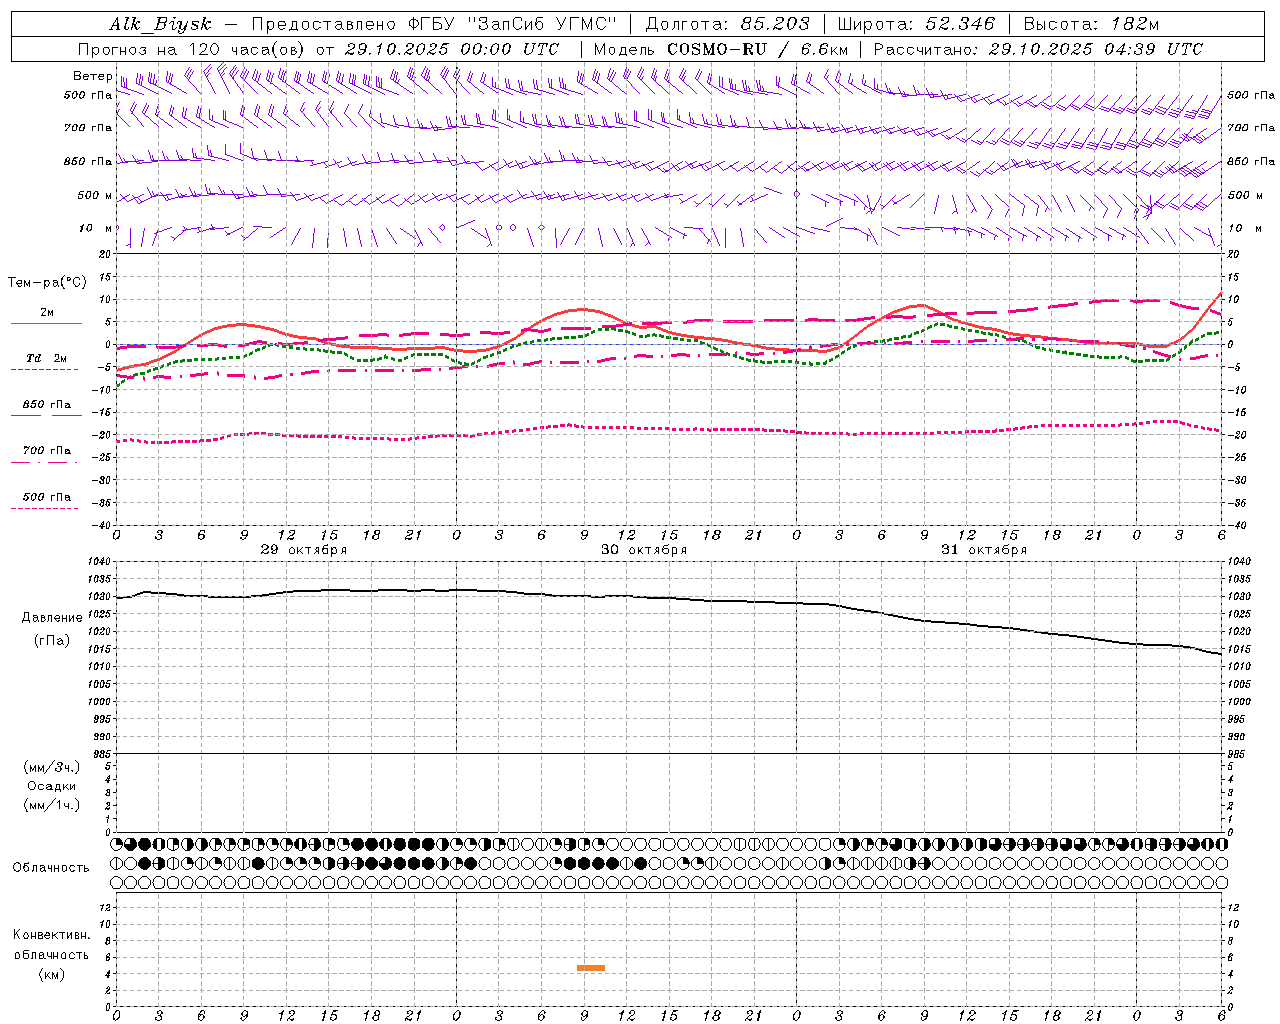Click 'Прогноз на 120 часа(ов)' forecast text
This screenshot has width=1280, height=1024.
pos(193,49)
